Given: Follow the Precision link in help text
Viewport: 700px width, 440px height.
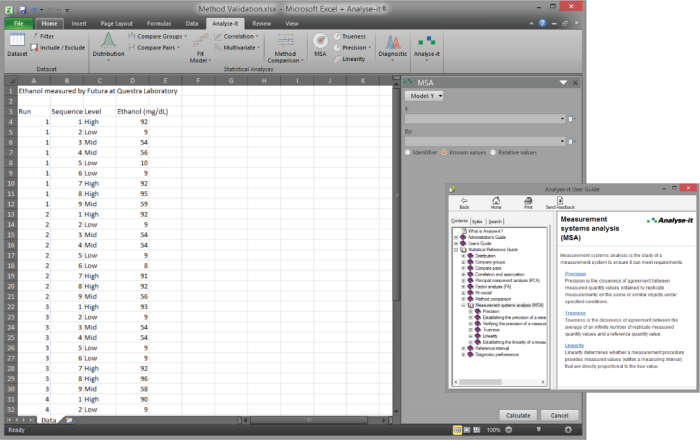Looking at the screenshot, I should (x=575, y=274).
